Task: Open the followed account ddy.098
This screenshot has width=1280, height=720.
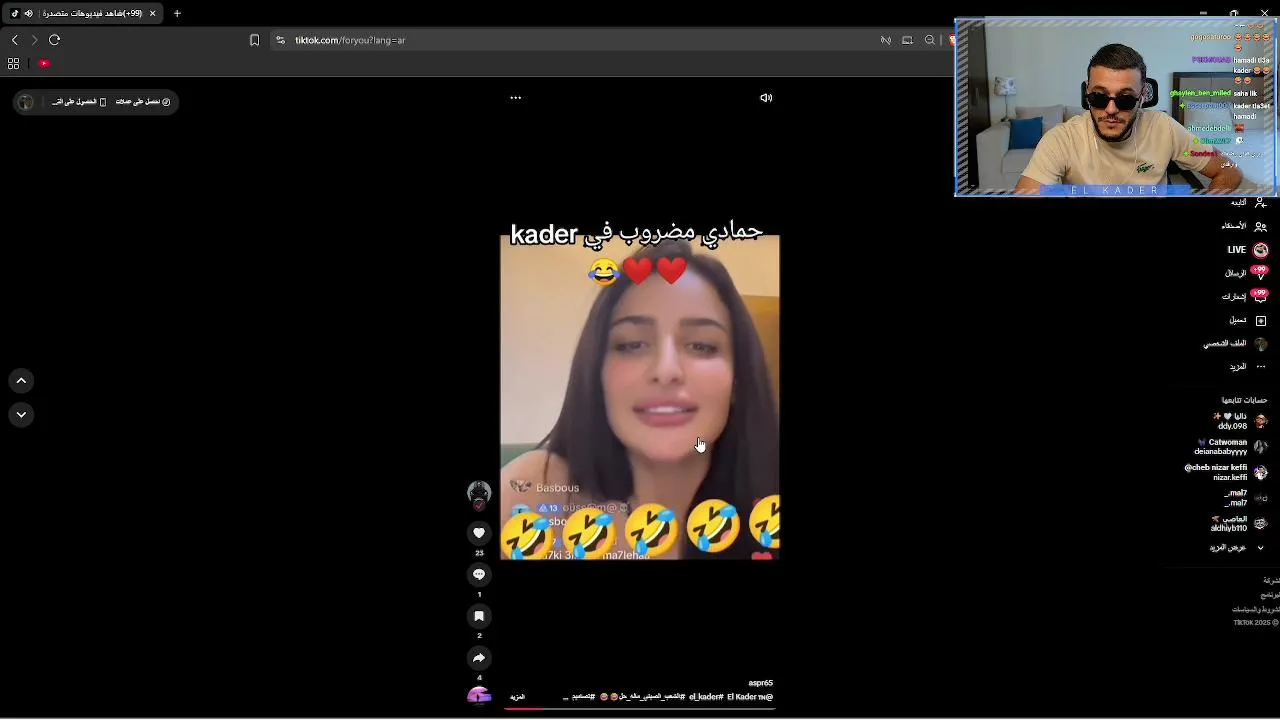Action: click(x=1240, y=421)
